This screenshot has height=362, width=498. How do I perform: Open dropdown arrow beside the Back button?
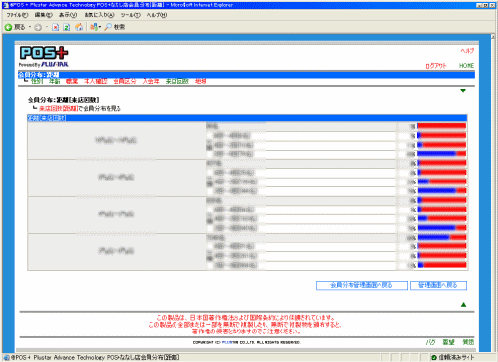click(30, 27)
